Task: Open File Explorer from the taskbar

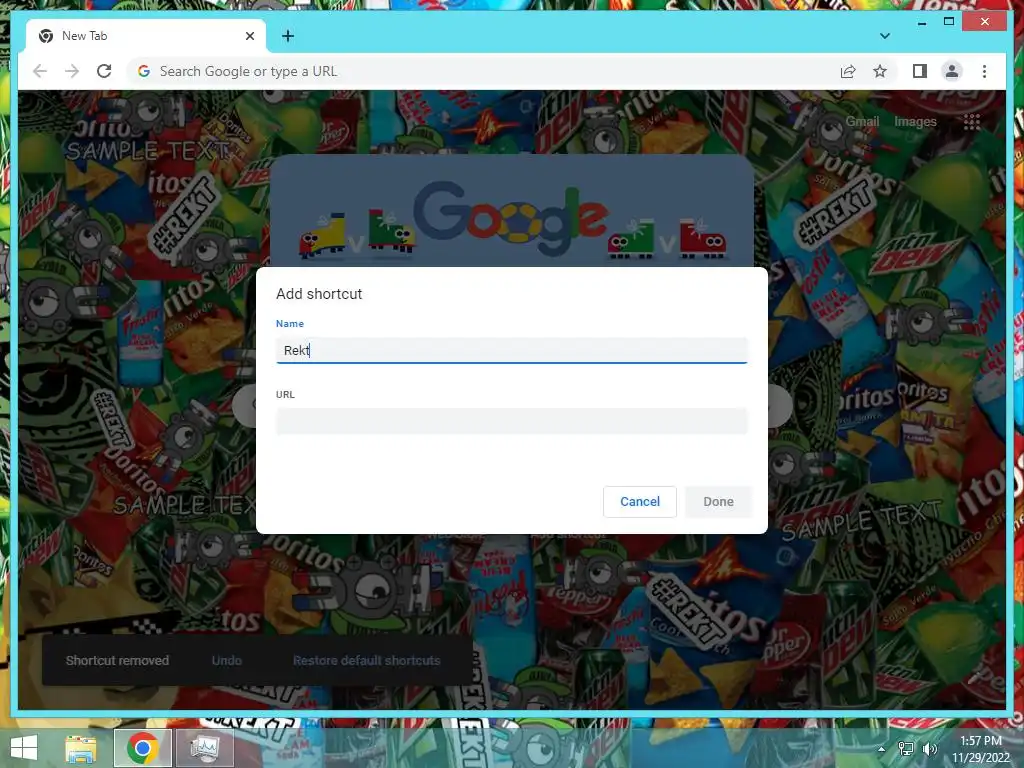Action: (x=81, y=748)
